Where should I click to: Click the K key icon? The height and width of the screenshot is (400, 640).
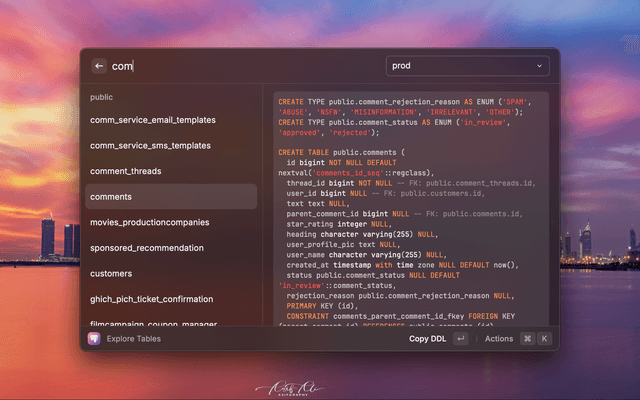point(544,339)
